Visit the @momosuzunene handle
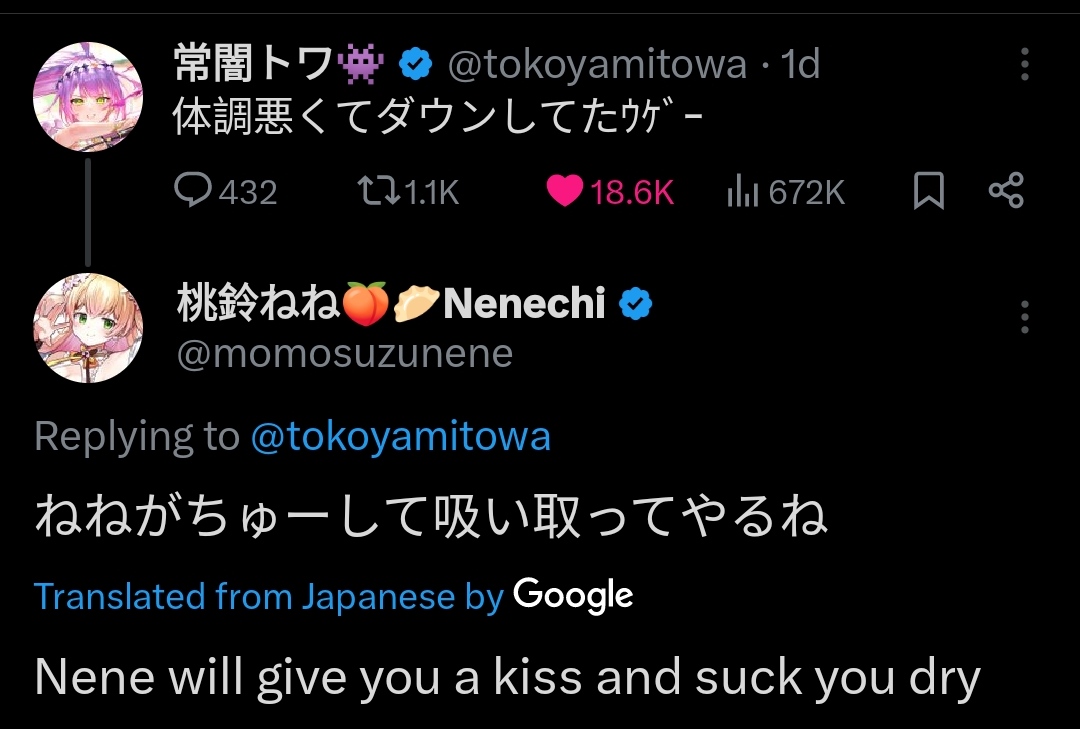This screenshot has height=729, width=1080. click(x=344, y=353)
